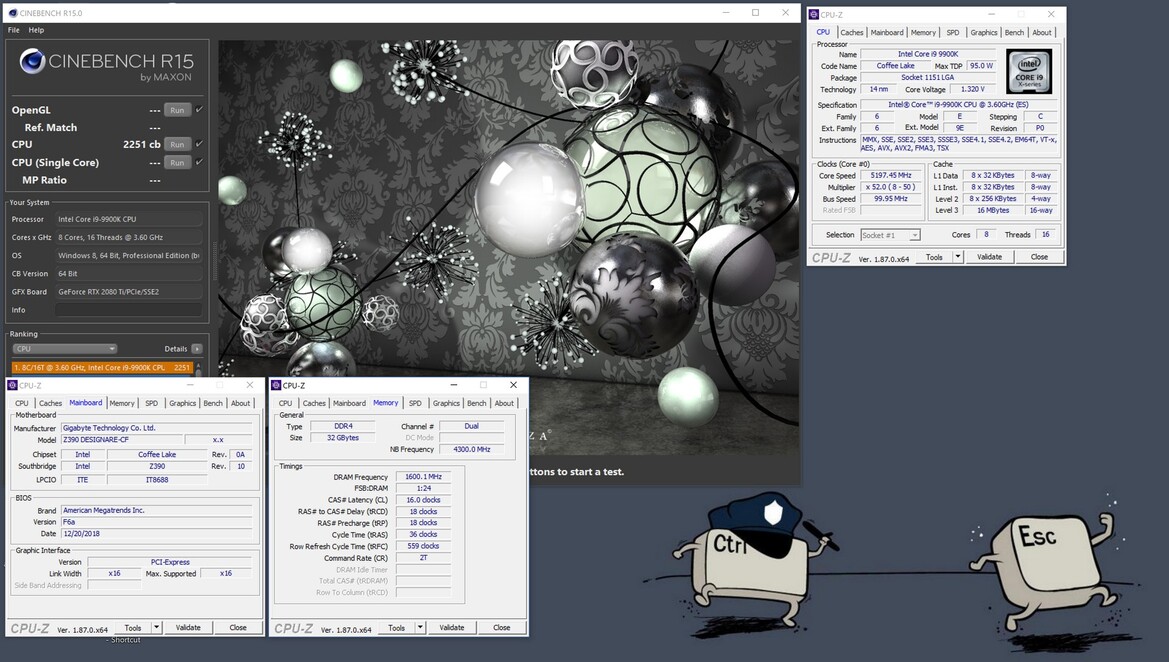This screenshot has height=662, width=1169.
Task: Open the Tools dropdown arrow in CPU-Z Memory window
Action: 420,628
